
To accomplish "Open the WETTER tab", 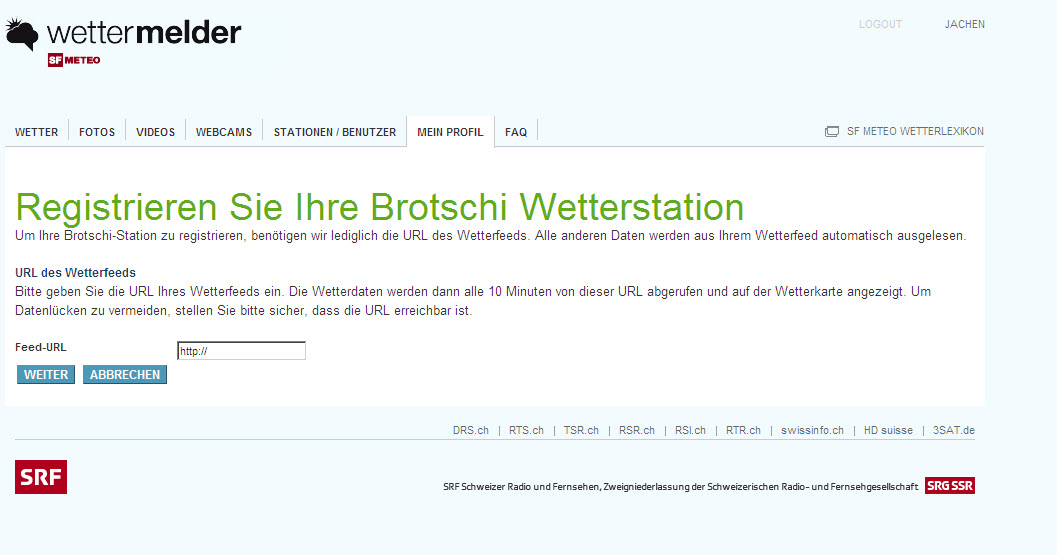I will tap(36, 132).
